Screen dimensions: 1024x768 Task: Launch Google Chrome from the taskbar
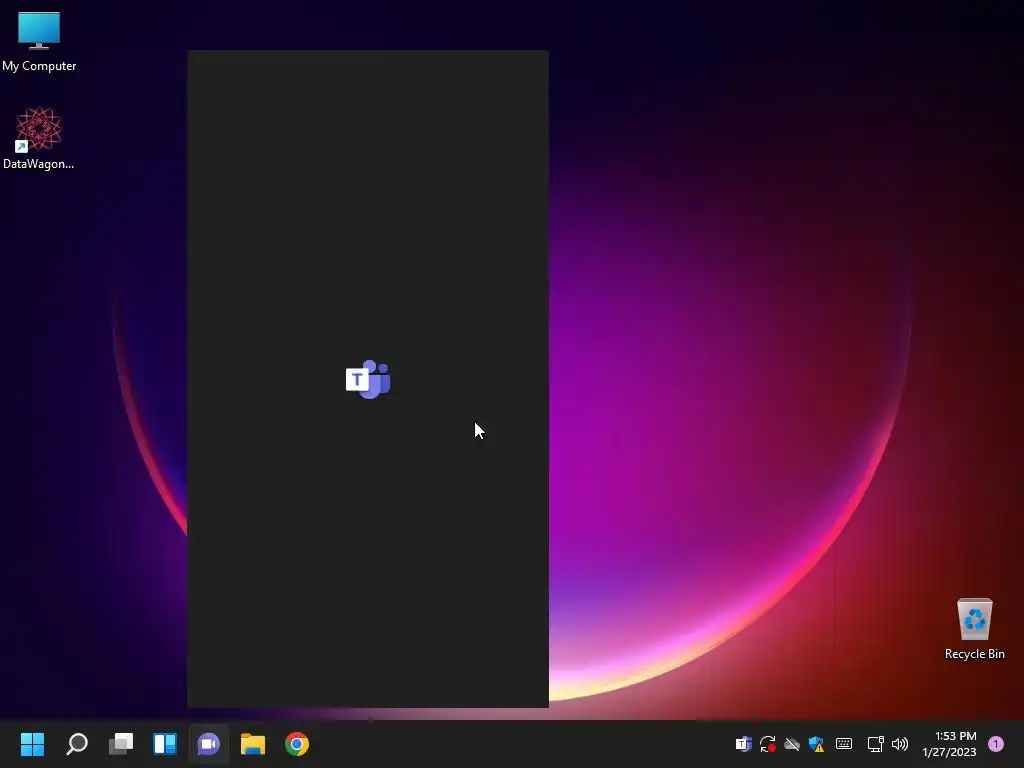[x=296, y=744]
